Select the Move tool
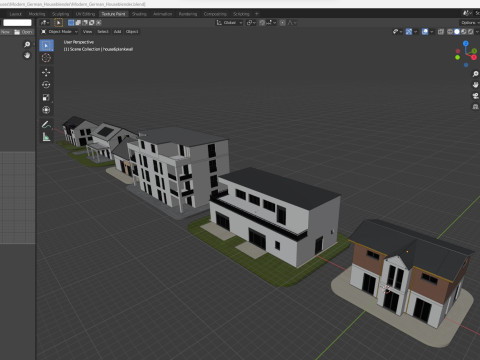 pos(46,72)
